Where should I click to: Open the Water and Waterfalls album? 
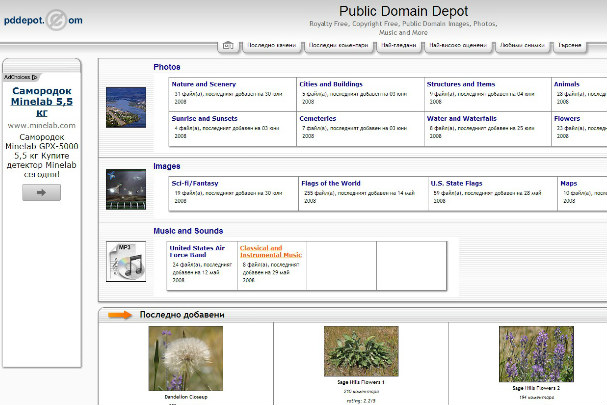click(461, 118)
